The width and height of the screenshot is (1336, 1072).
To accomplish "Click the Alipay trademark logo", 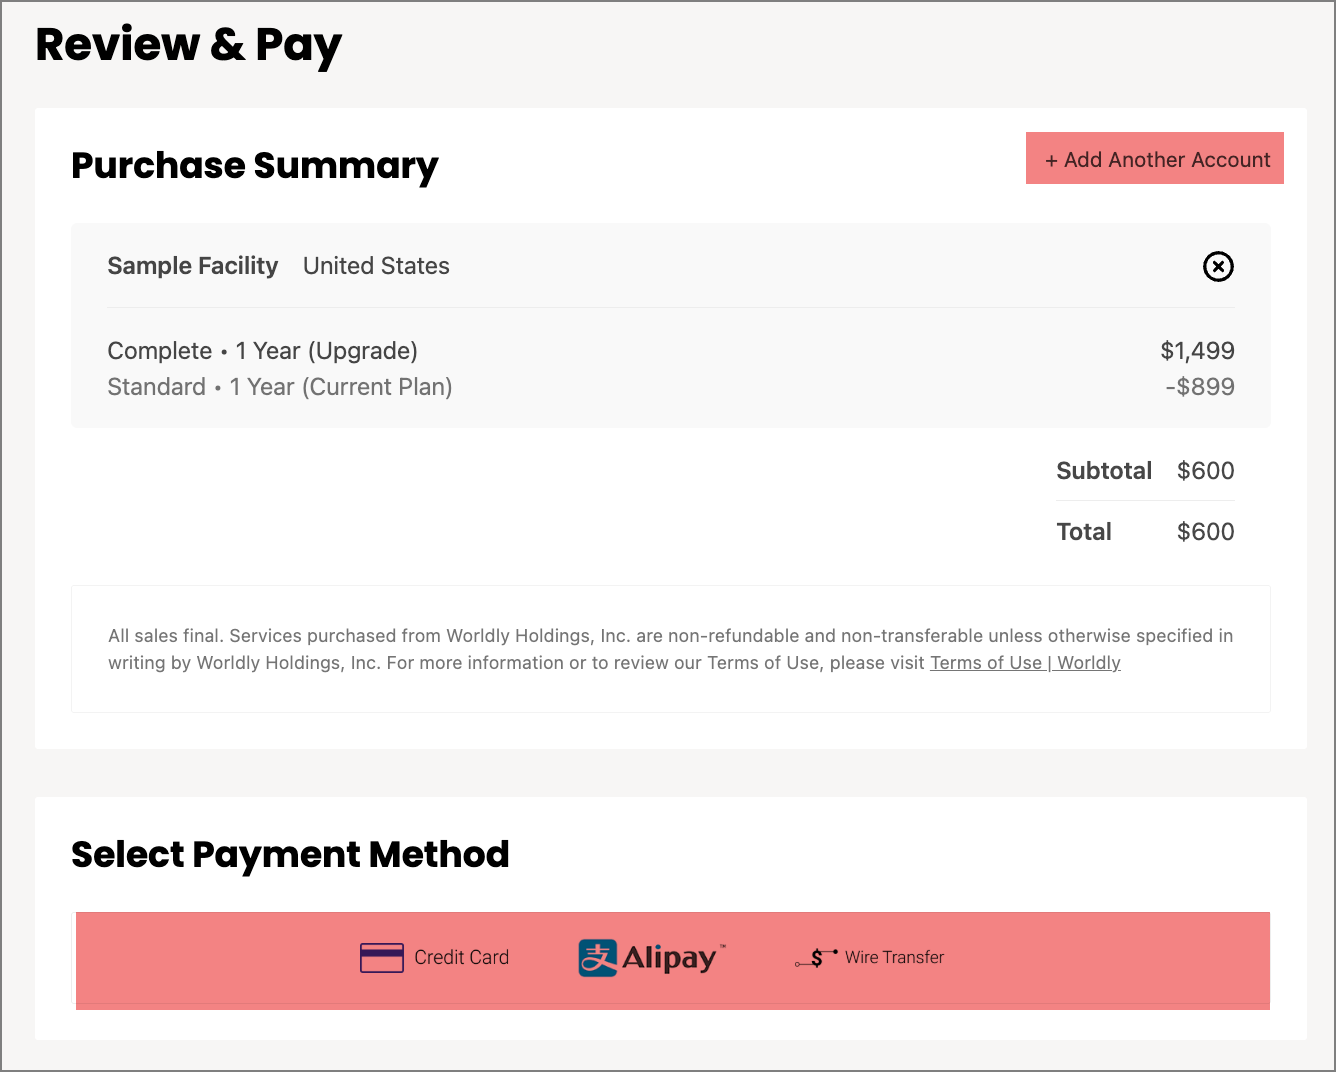I will pyautogui.click(x=650, y=957).
